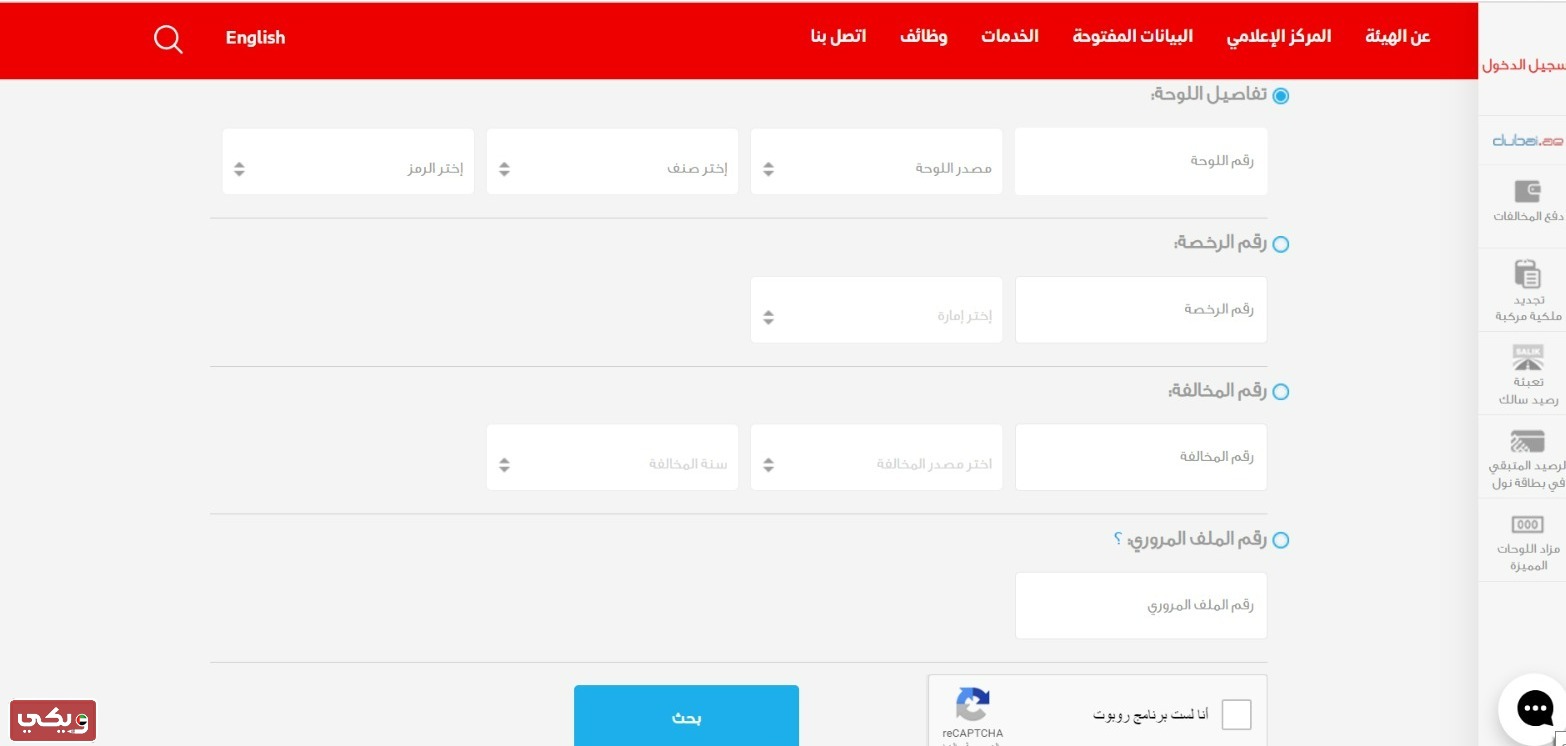Viewport: 1566px width, 746px height.
Task: Open the إختر الرمز dropdown
Action: point(348,161)
